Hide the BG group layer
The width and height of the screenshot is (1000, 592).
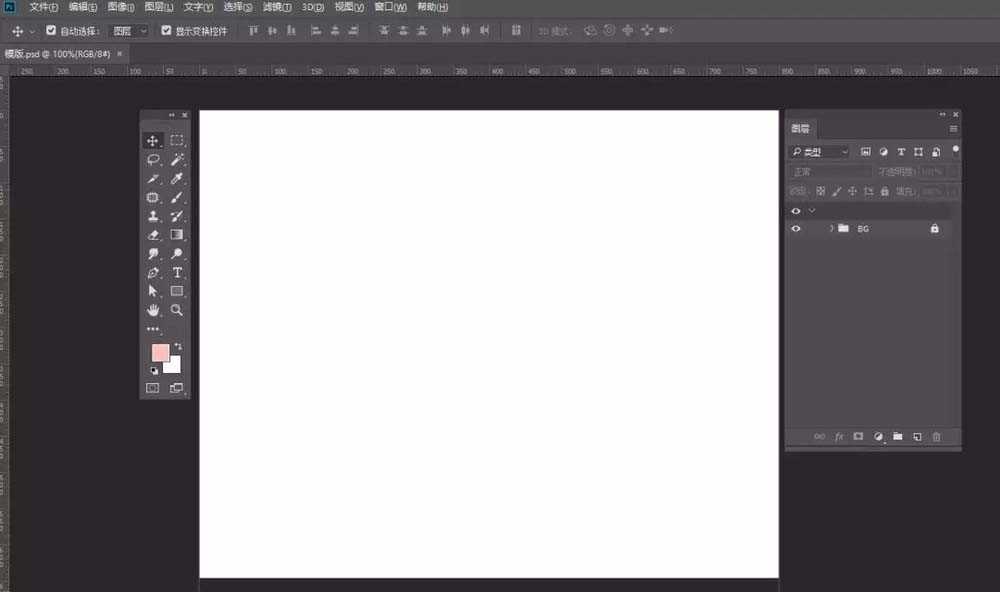coord(796,229)
